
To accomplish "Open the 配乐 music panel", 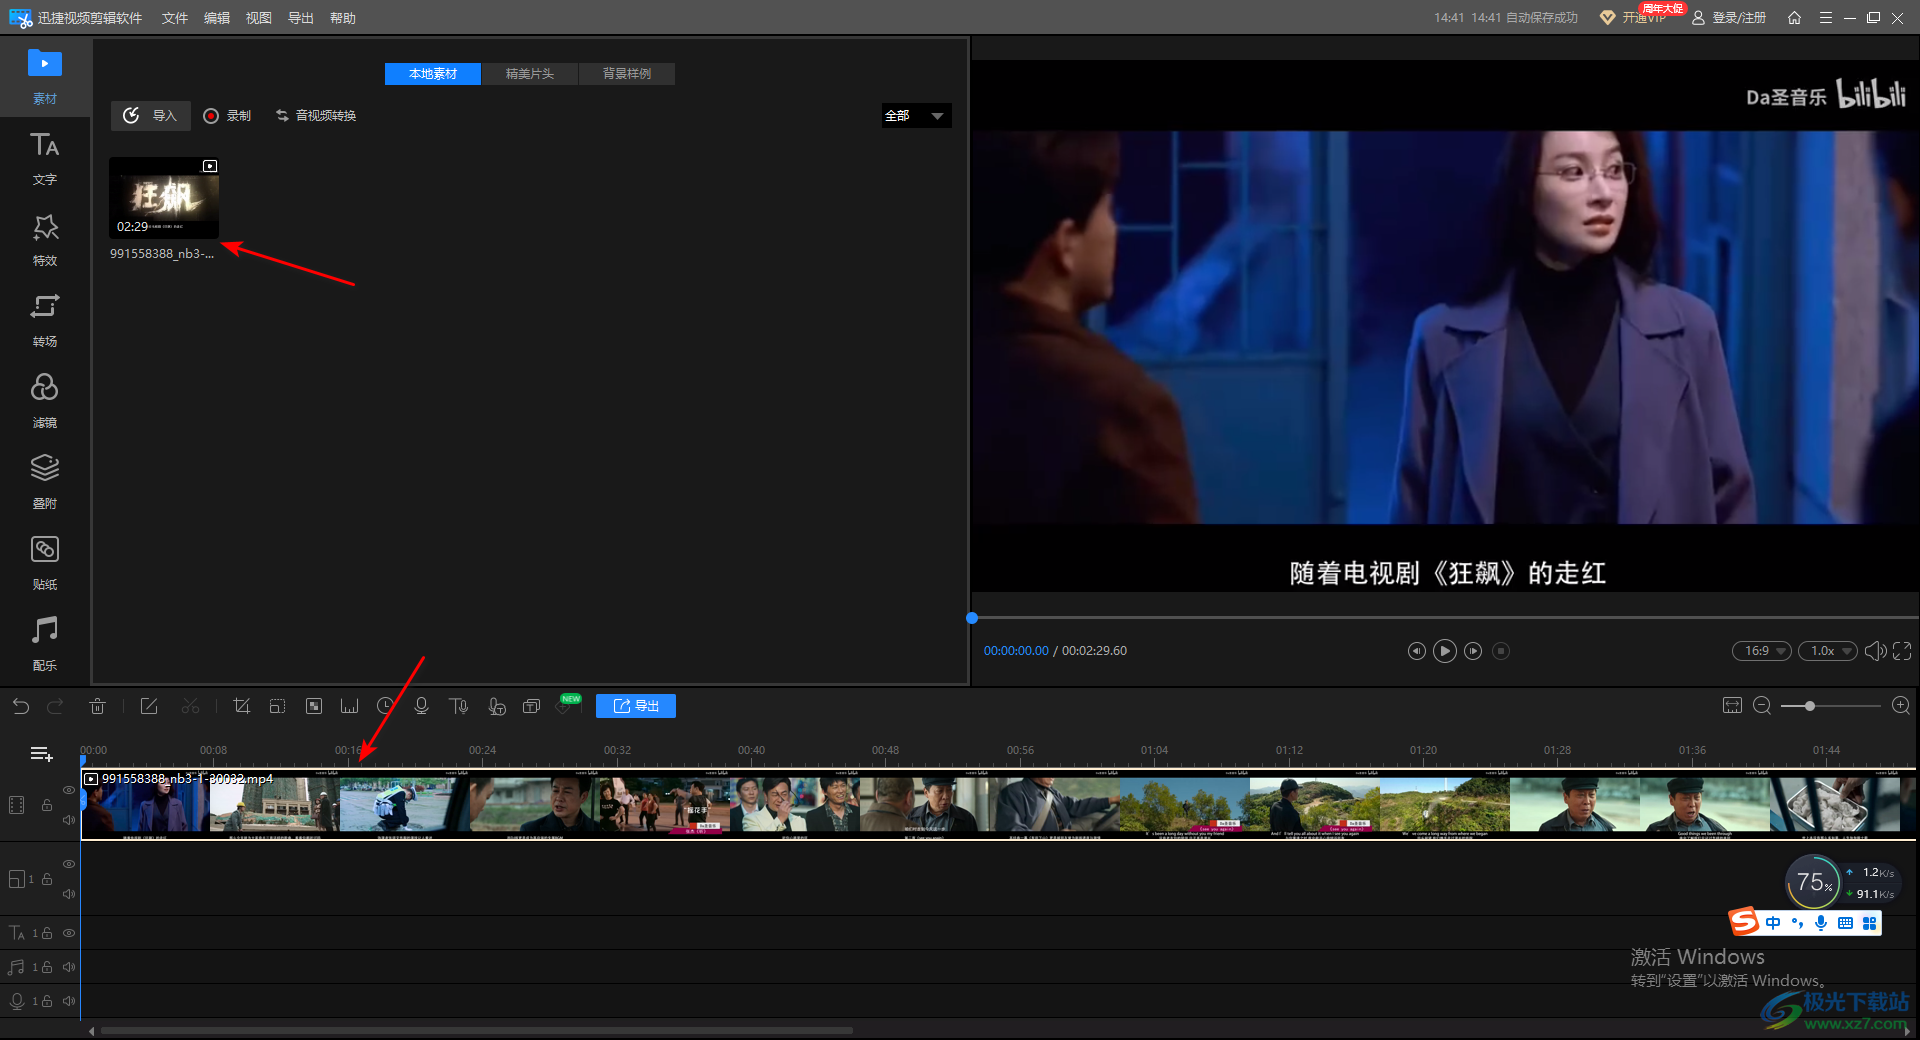I will pos(44,644).
